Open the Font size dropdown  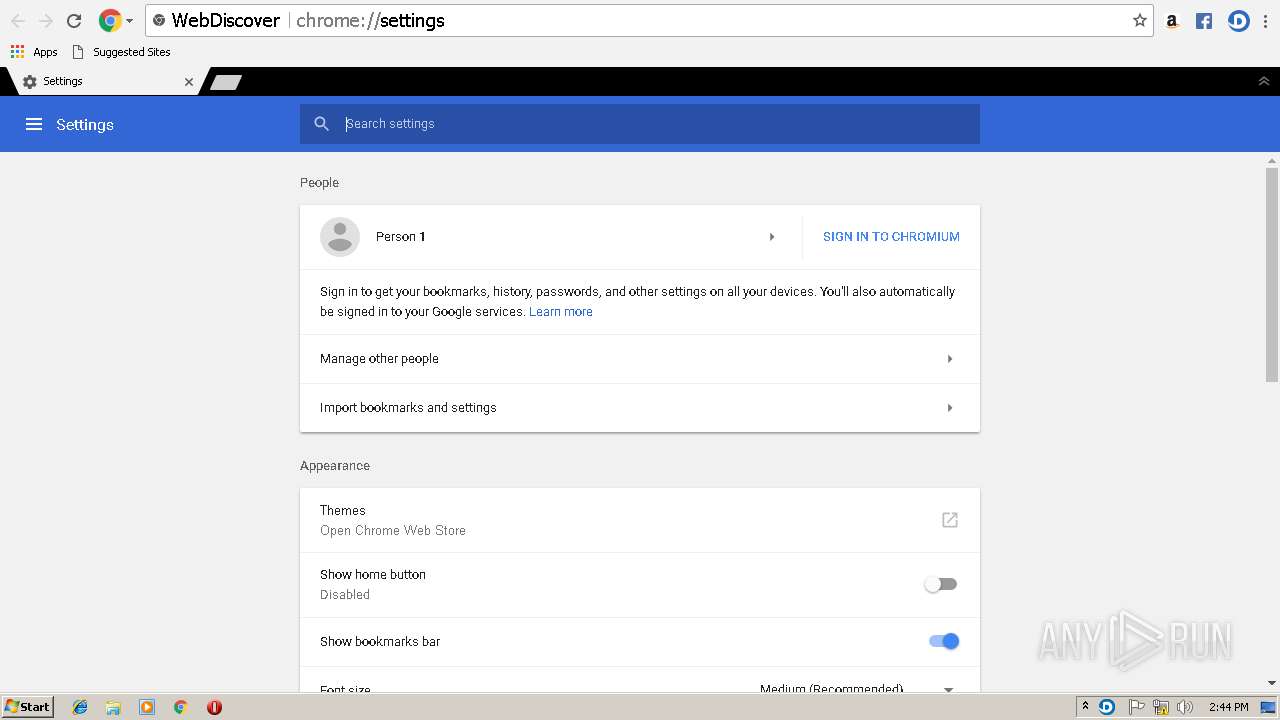(857, 689)
